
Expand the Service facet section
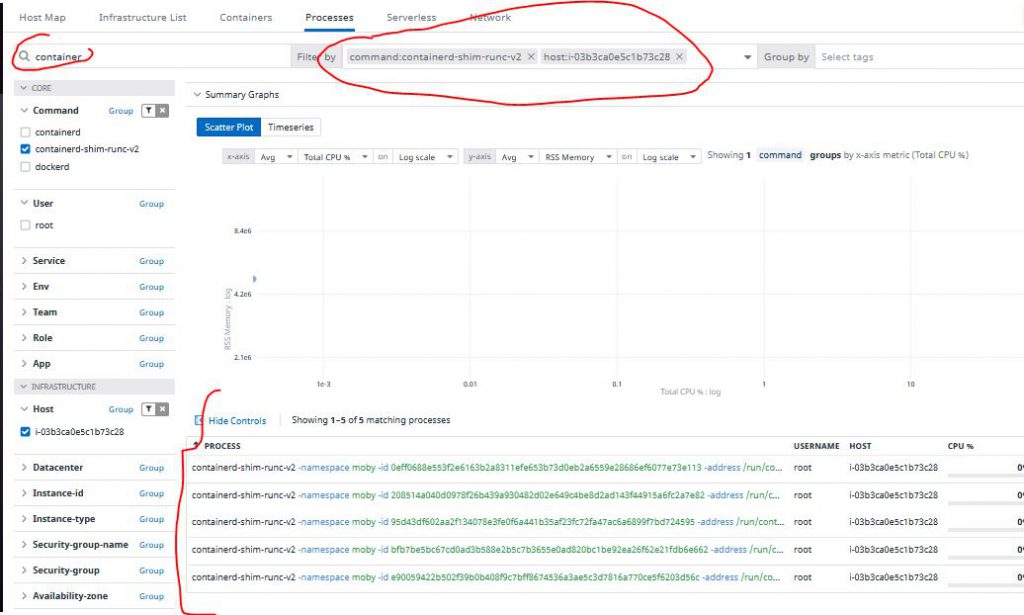click(25, 261)
